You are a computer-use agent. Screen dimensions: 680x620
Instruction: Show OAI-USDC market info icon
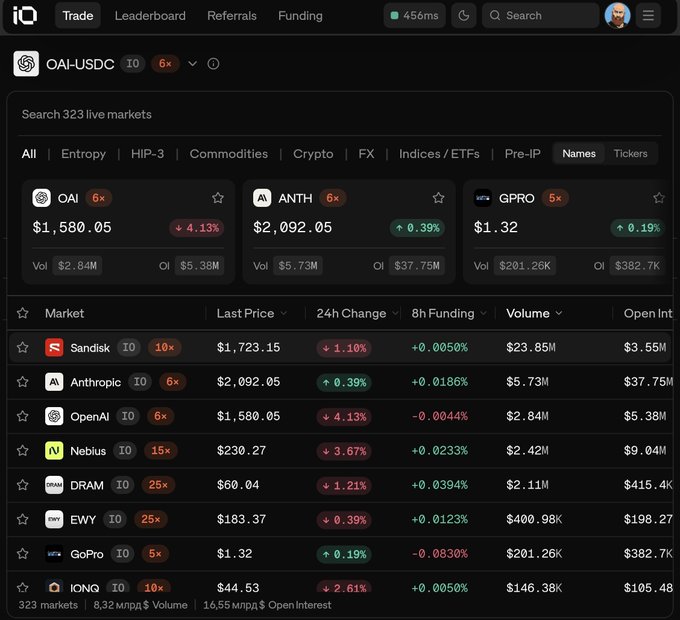(213, 64)
